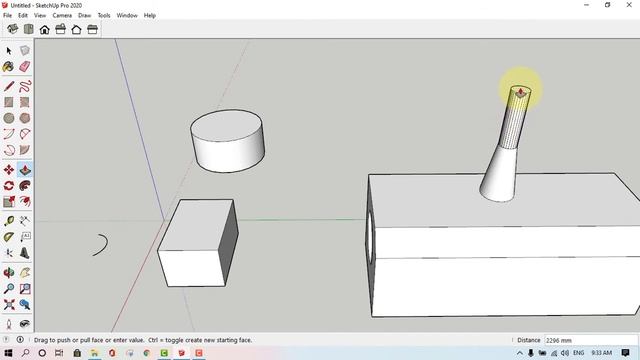640x360 pixels.
Task: Choose the Freehand drawing tool
Action: pos(25,86)
